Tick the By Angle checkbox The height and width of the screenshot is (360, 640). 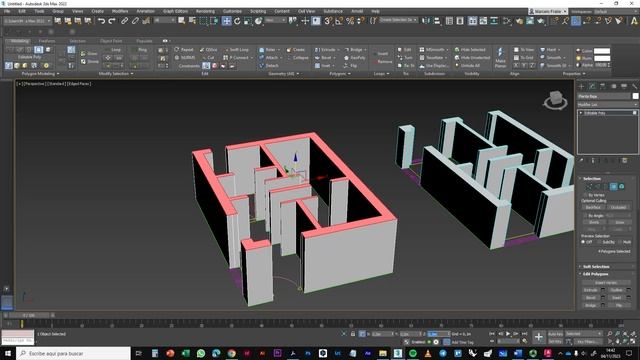585,215
